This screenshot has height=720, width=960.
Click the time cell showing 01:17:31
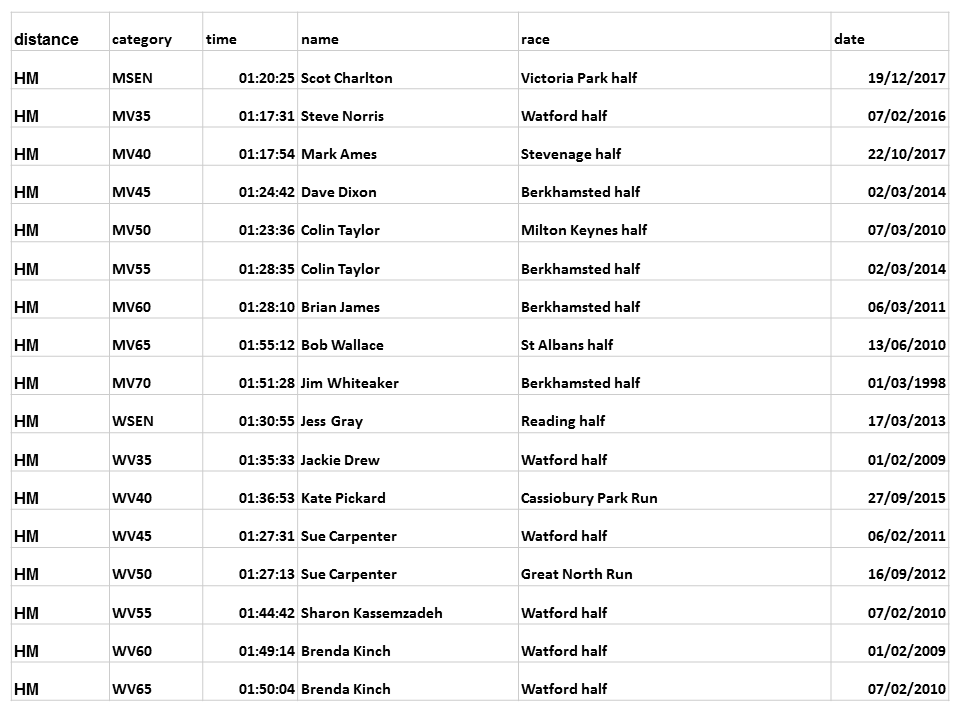(266, 116)
